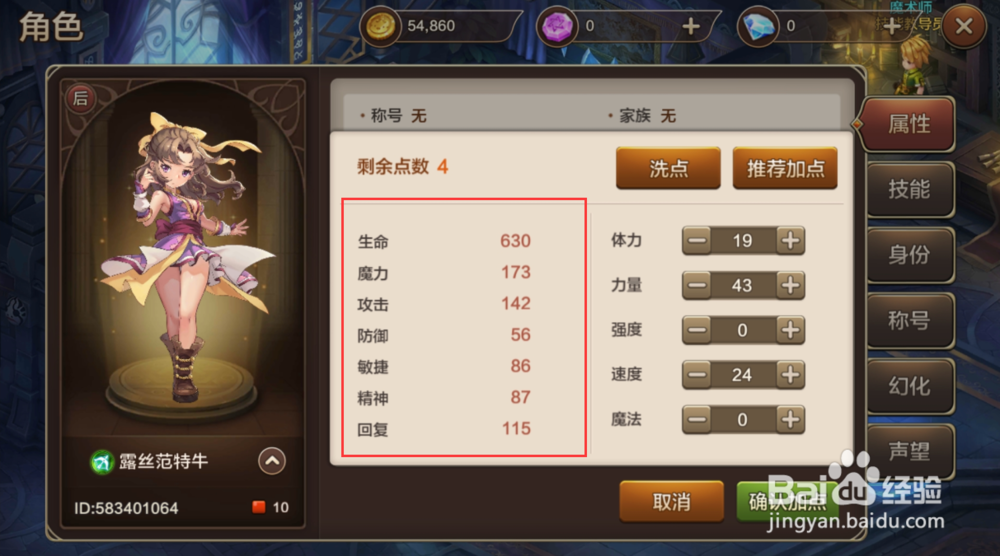Increase 强度 with the plus button
The width and height of the screenshot is (1000, 556).
click(x=790, y=330)
